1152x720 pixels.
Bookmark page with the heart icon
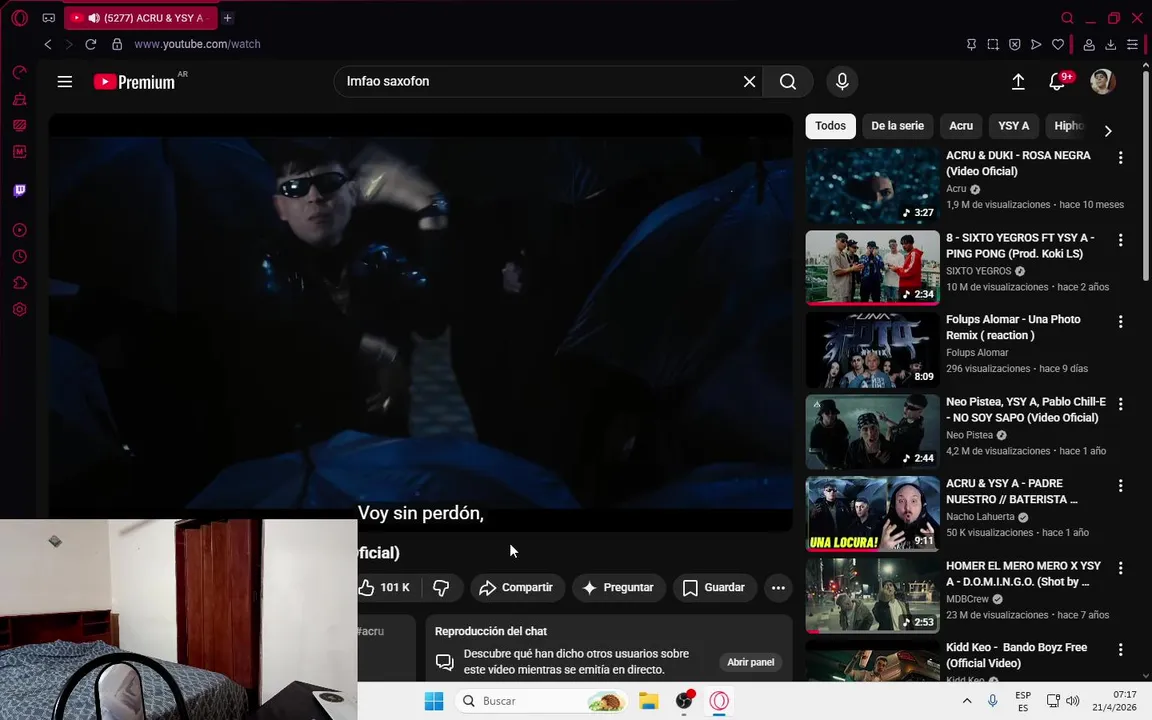pyautogui.click(x=1058, y=45)
